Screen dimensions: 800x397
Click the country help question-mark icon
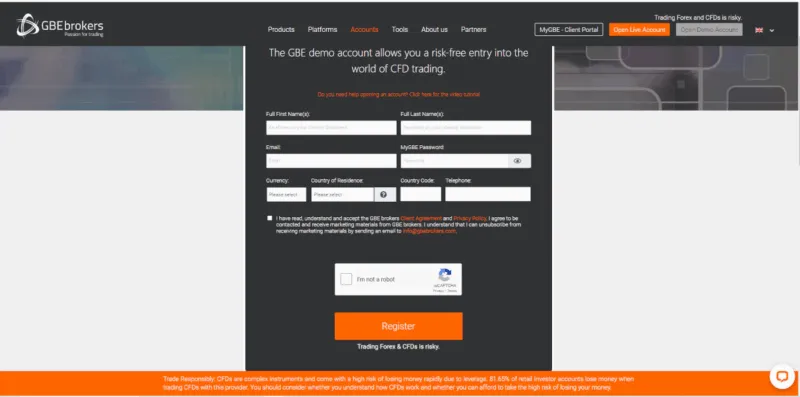(x=384, y=194)
